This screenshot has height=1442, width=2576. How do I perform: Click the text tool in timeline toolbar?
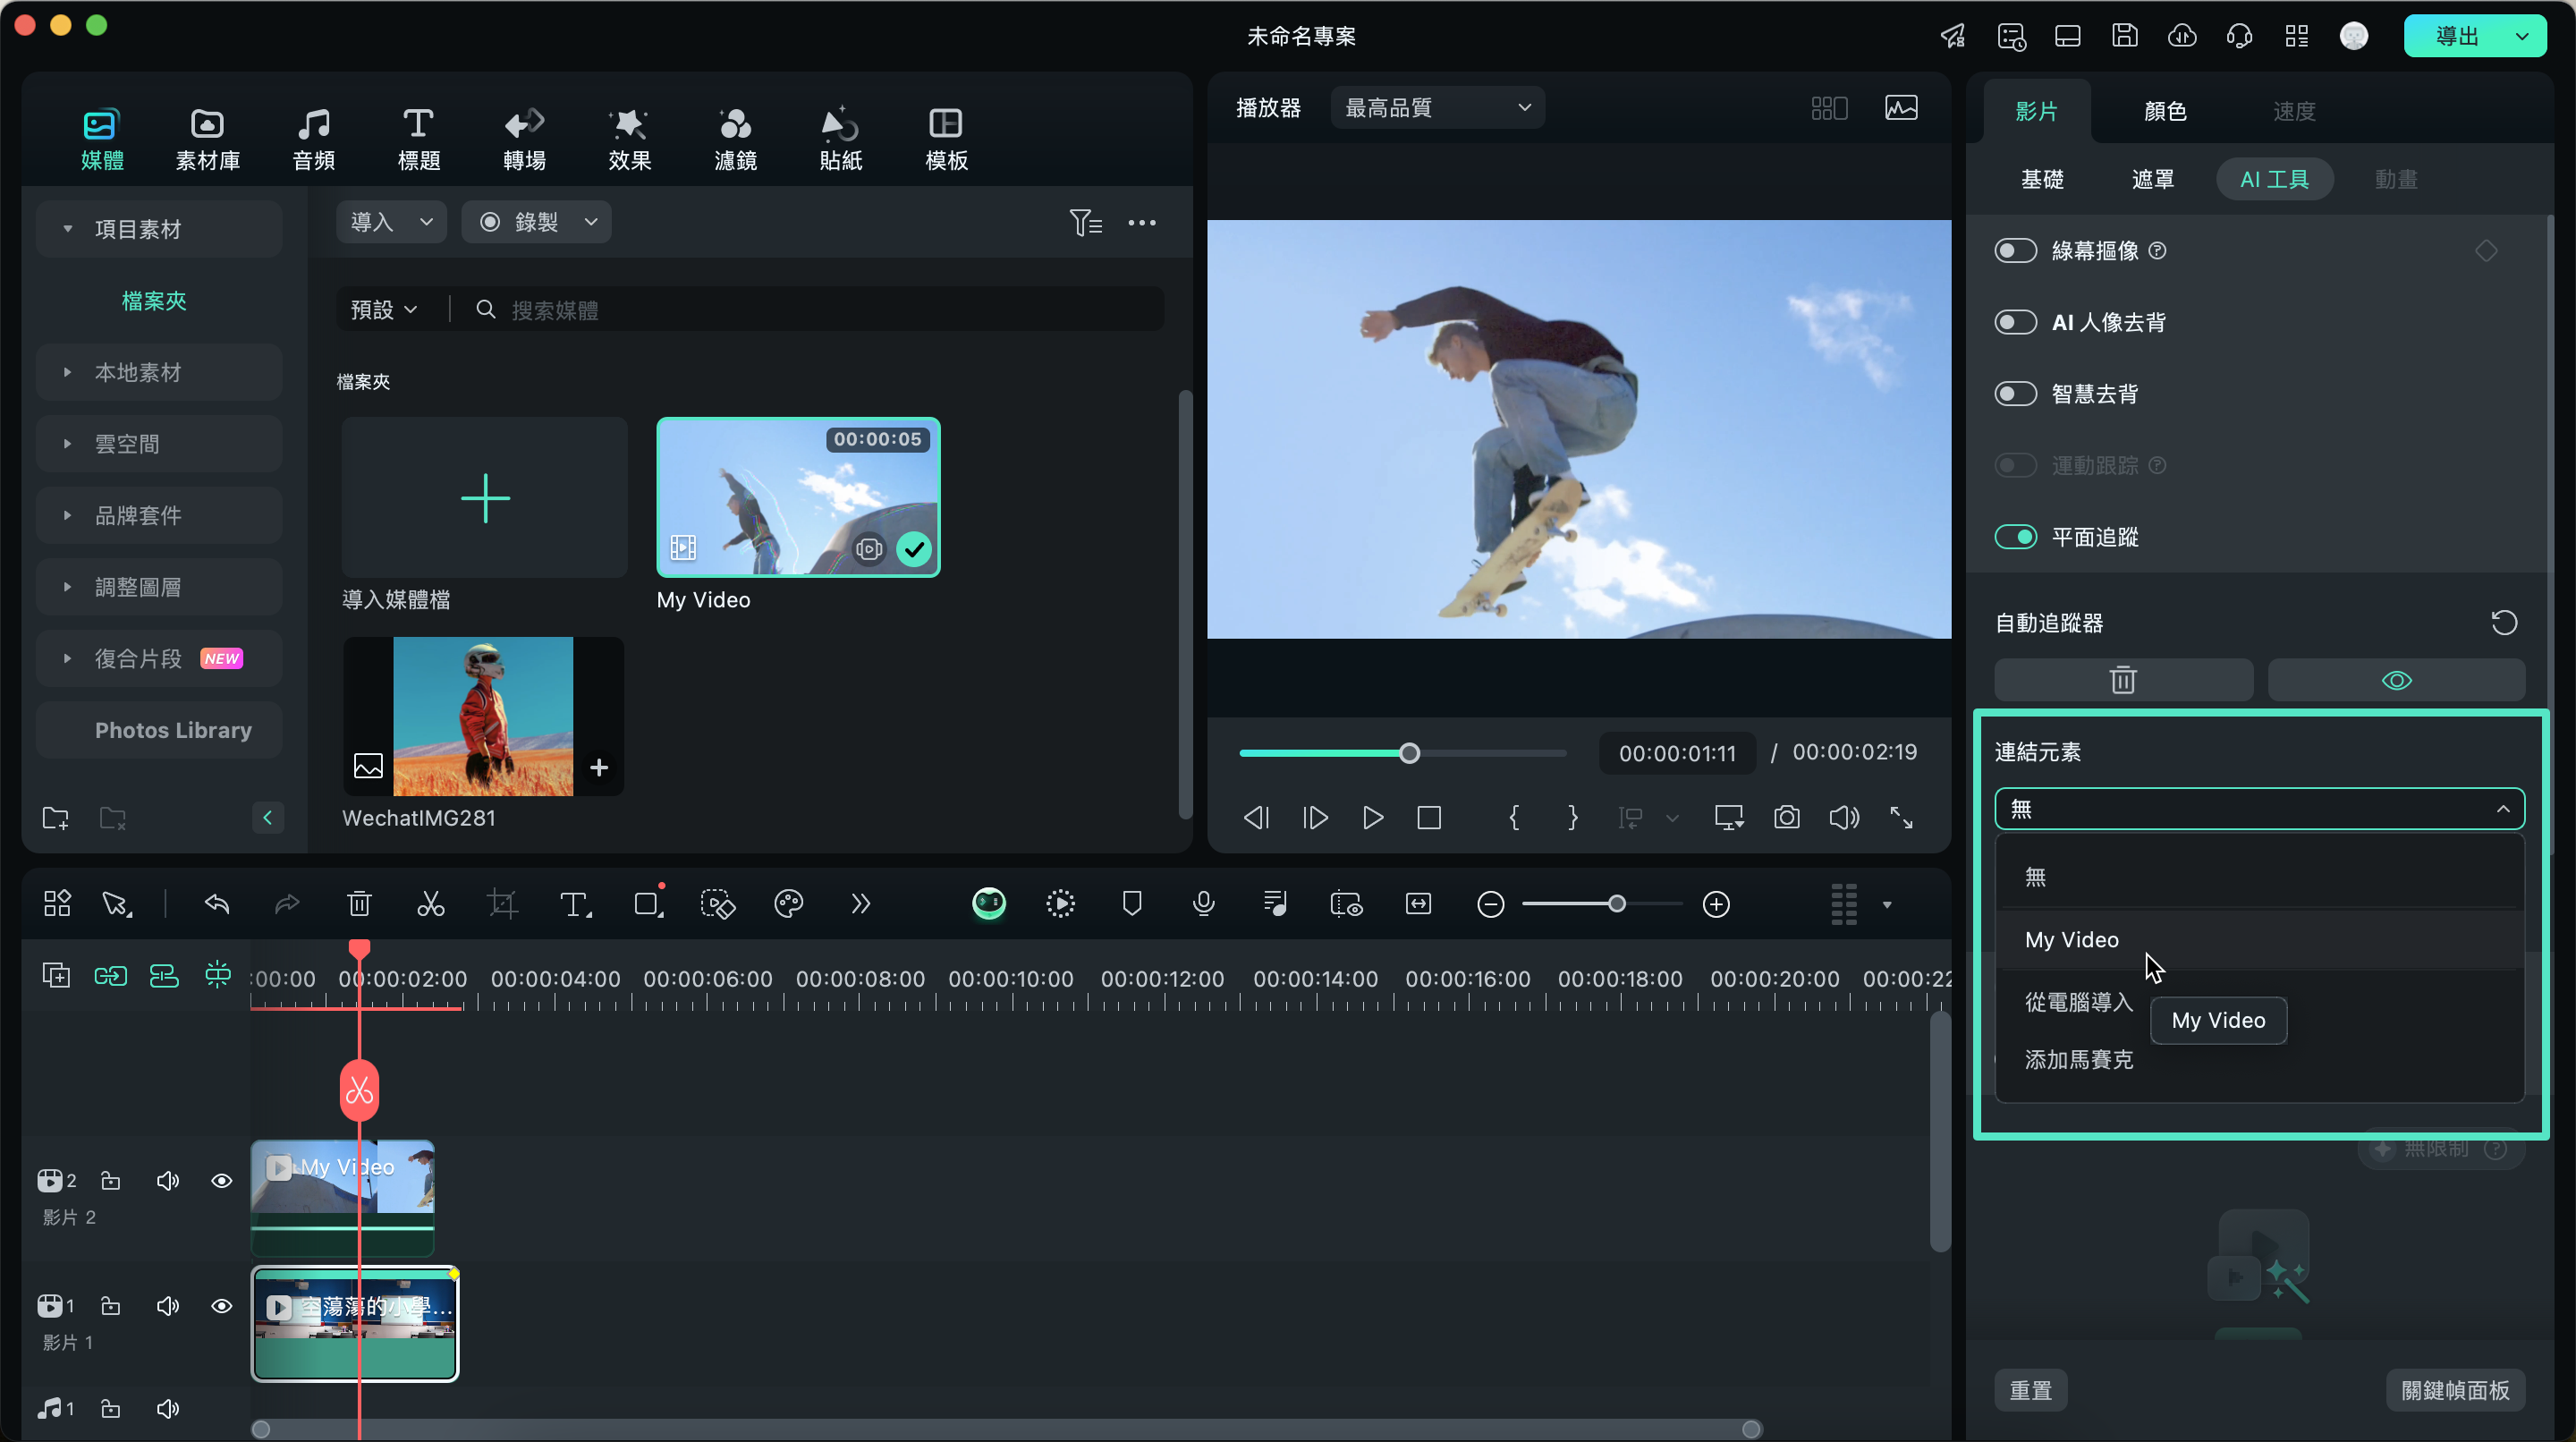coord(574,904)
